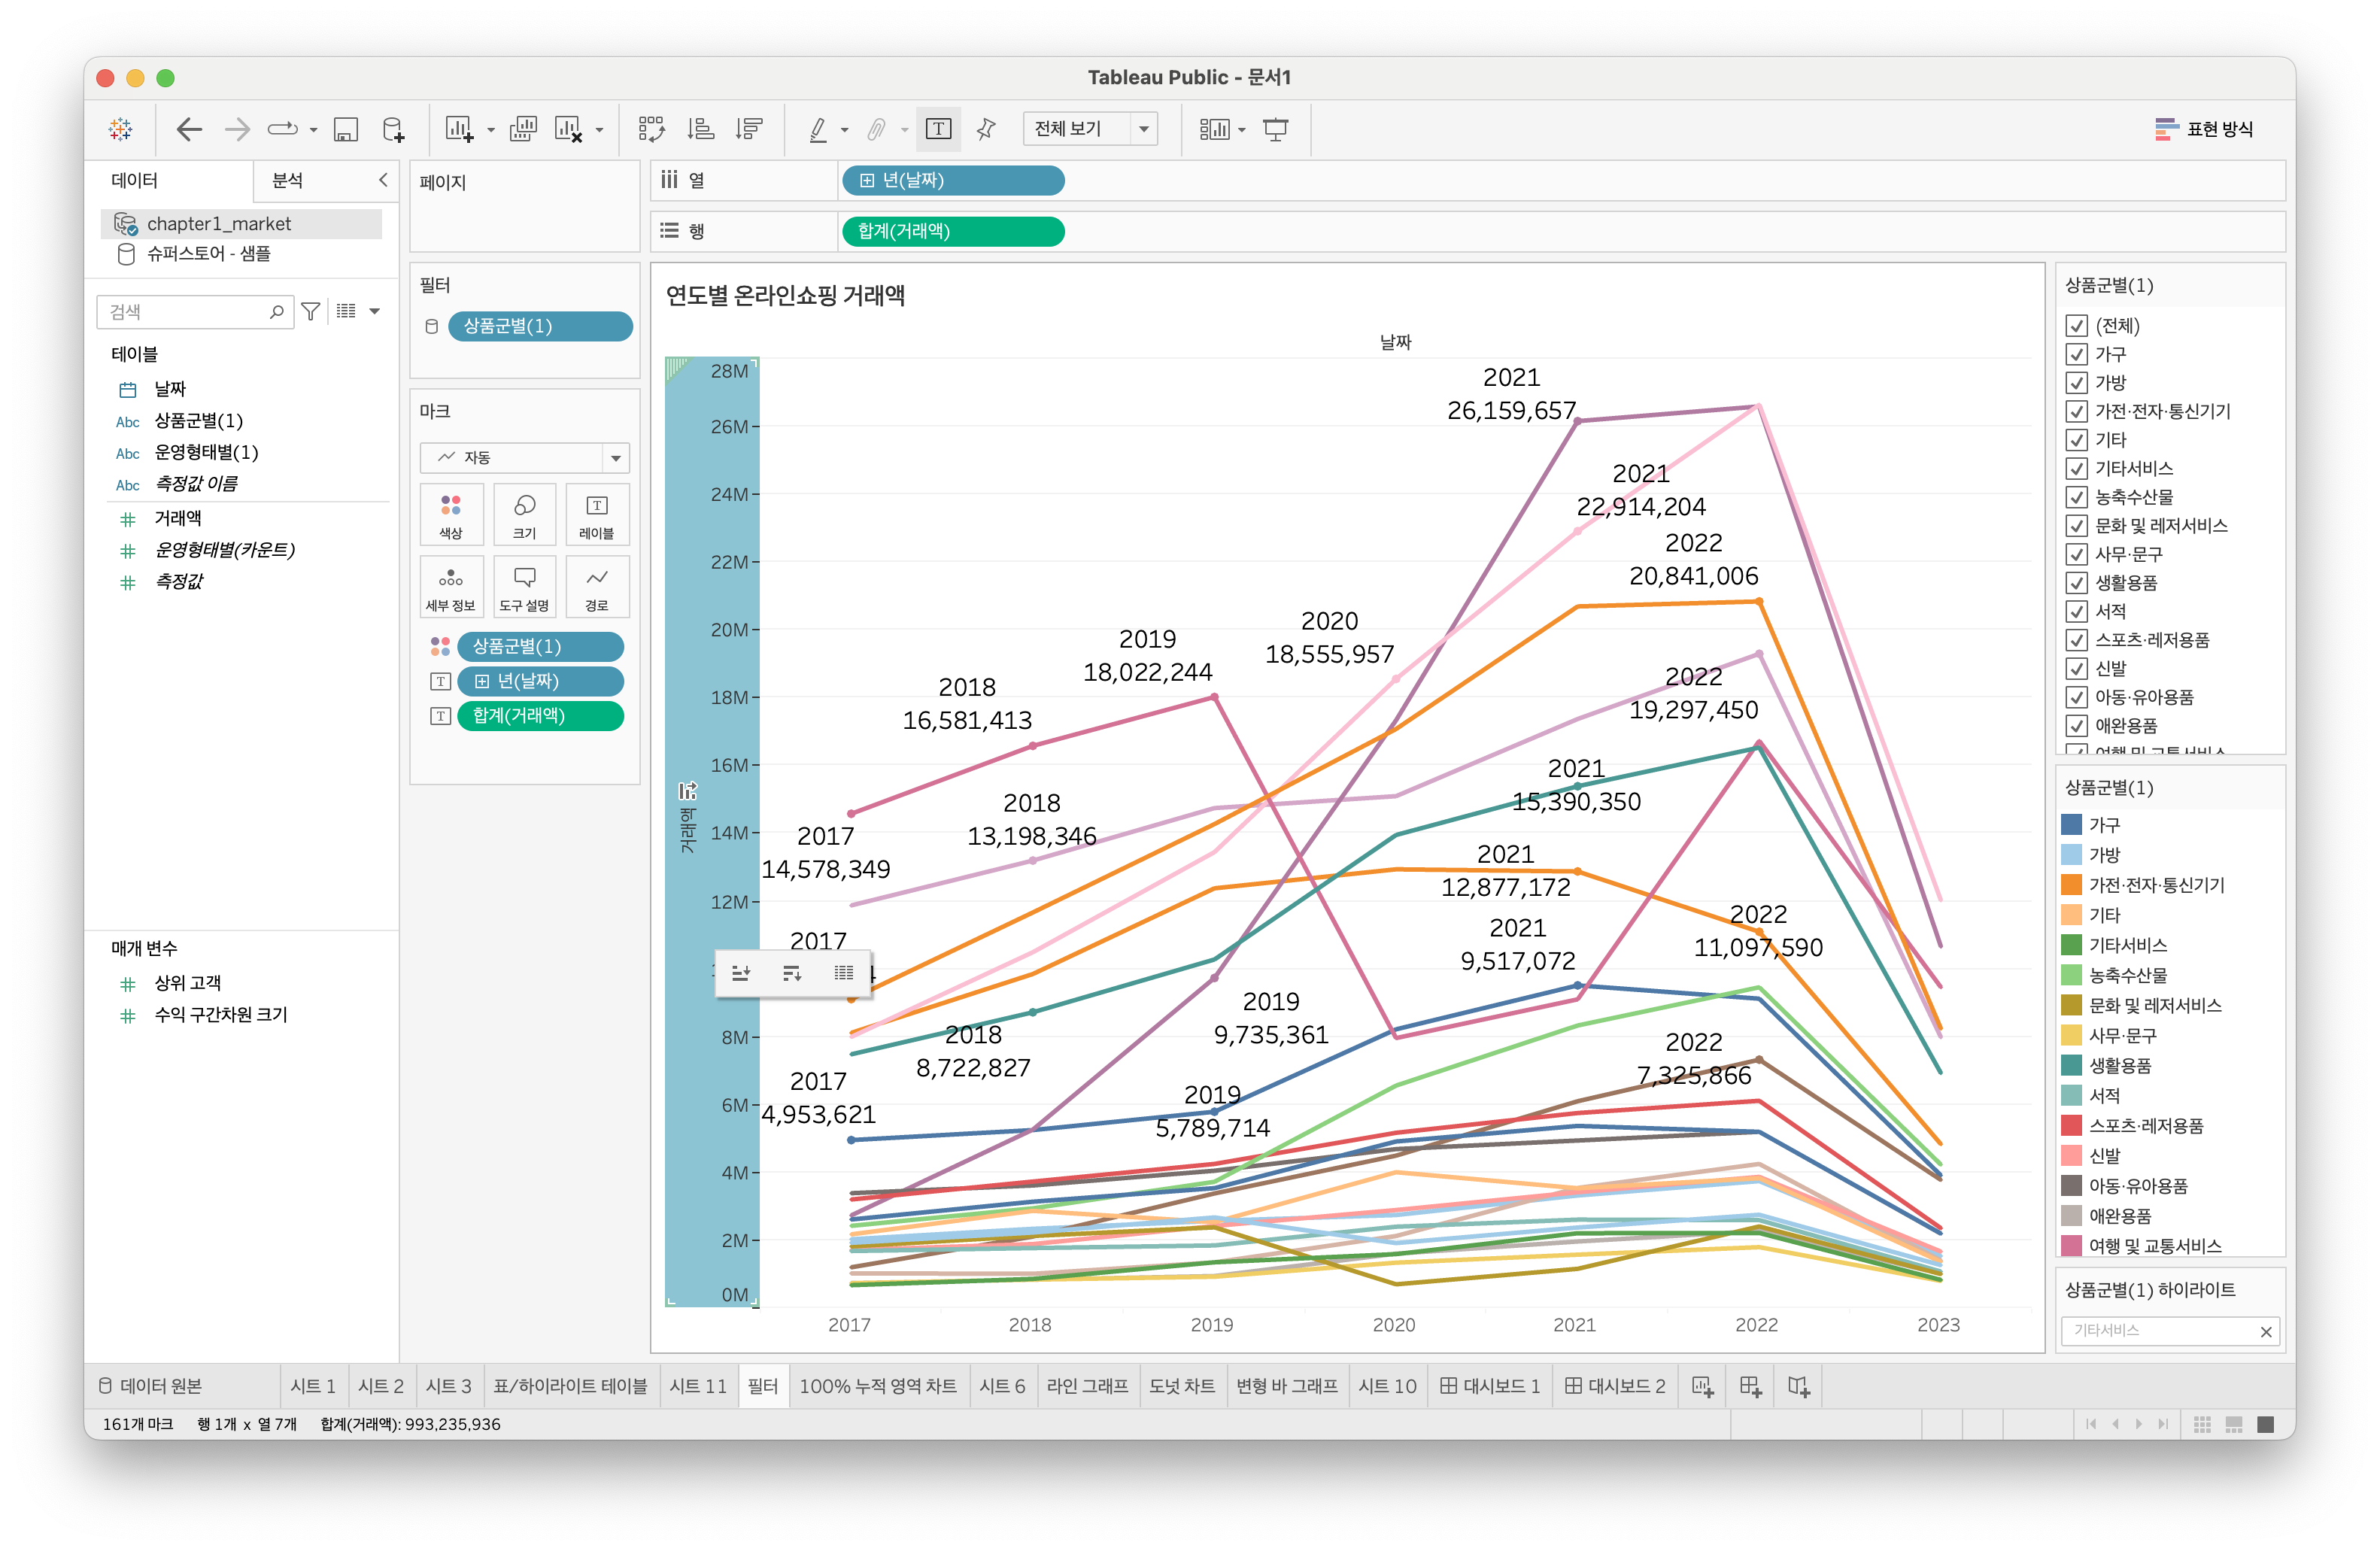Image resolution: width=2380 pixels, height=1551 pixels.
Task: Click the 검색 field search box
Action: point(185,312)
